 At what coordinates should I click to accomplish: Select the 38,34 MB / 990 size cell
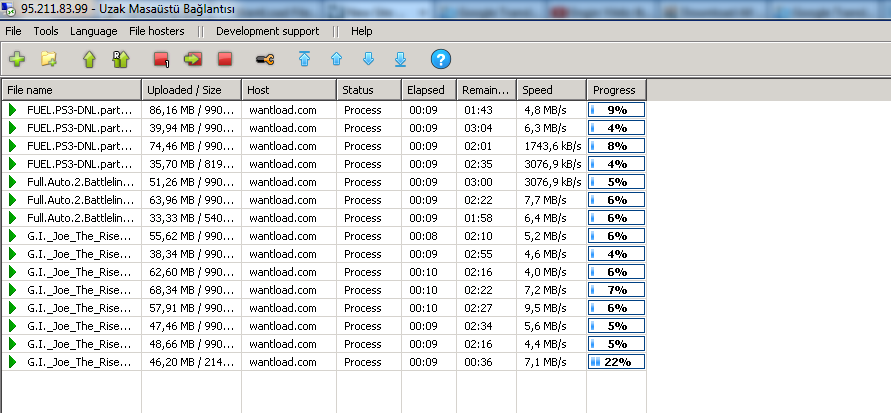tap(192, 254)
